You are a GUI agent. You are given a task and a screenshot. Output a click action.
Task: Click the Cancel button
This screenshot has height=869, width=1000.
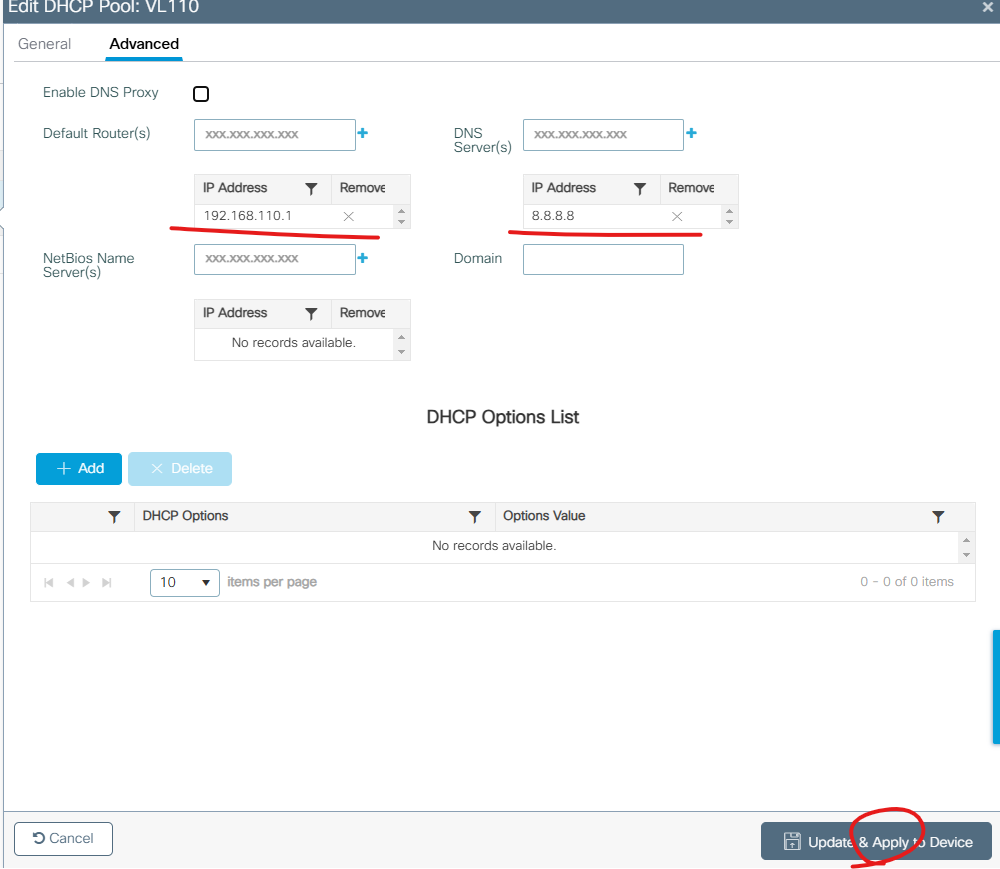tap(63, 838)
